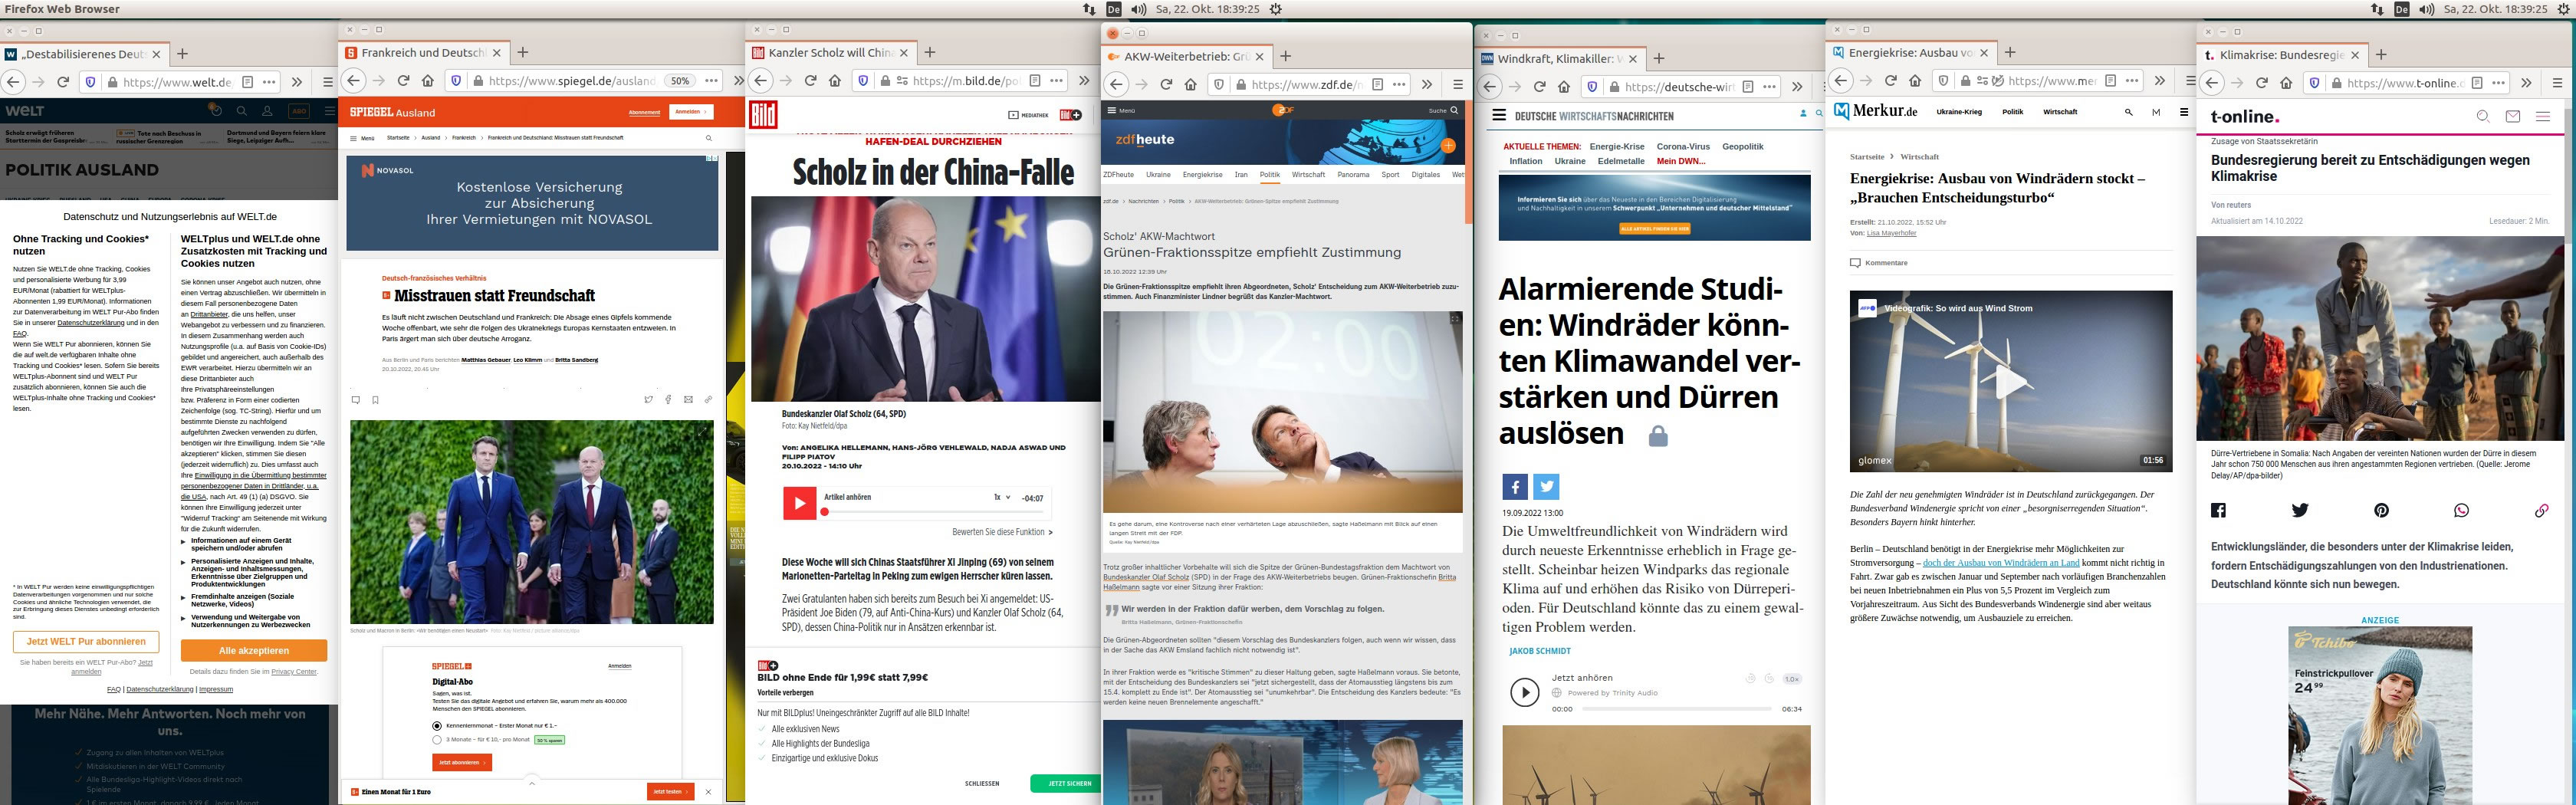
Task: Open the Spiegel article search magnifier
Action: coord(709,138)
